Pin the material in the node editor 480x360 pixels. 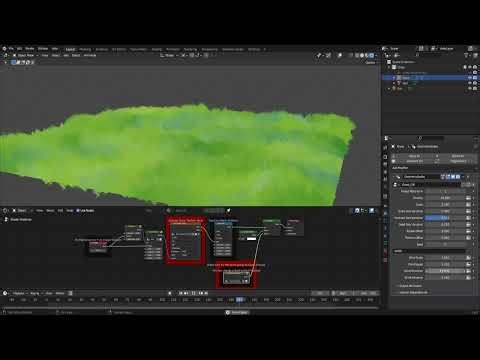pyautogui.click(x=229, y=210)
